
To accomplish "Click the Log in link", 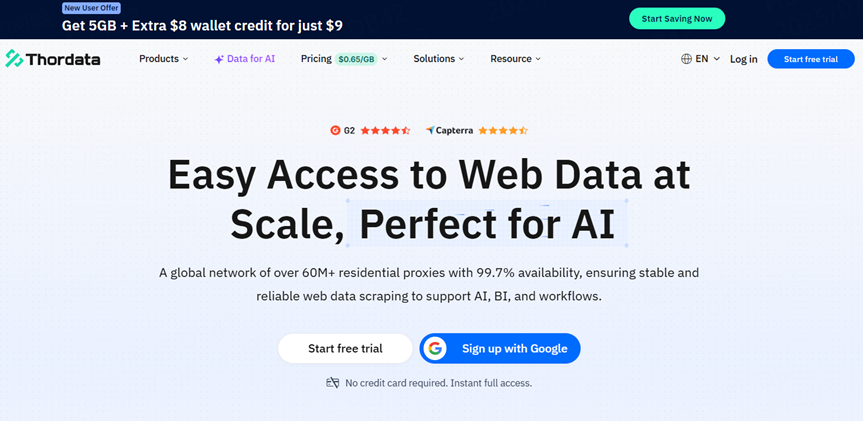I will [x=743, y=59].
